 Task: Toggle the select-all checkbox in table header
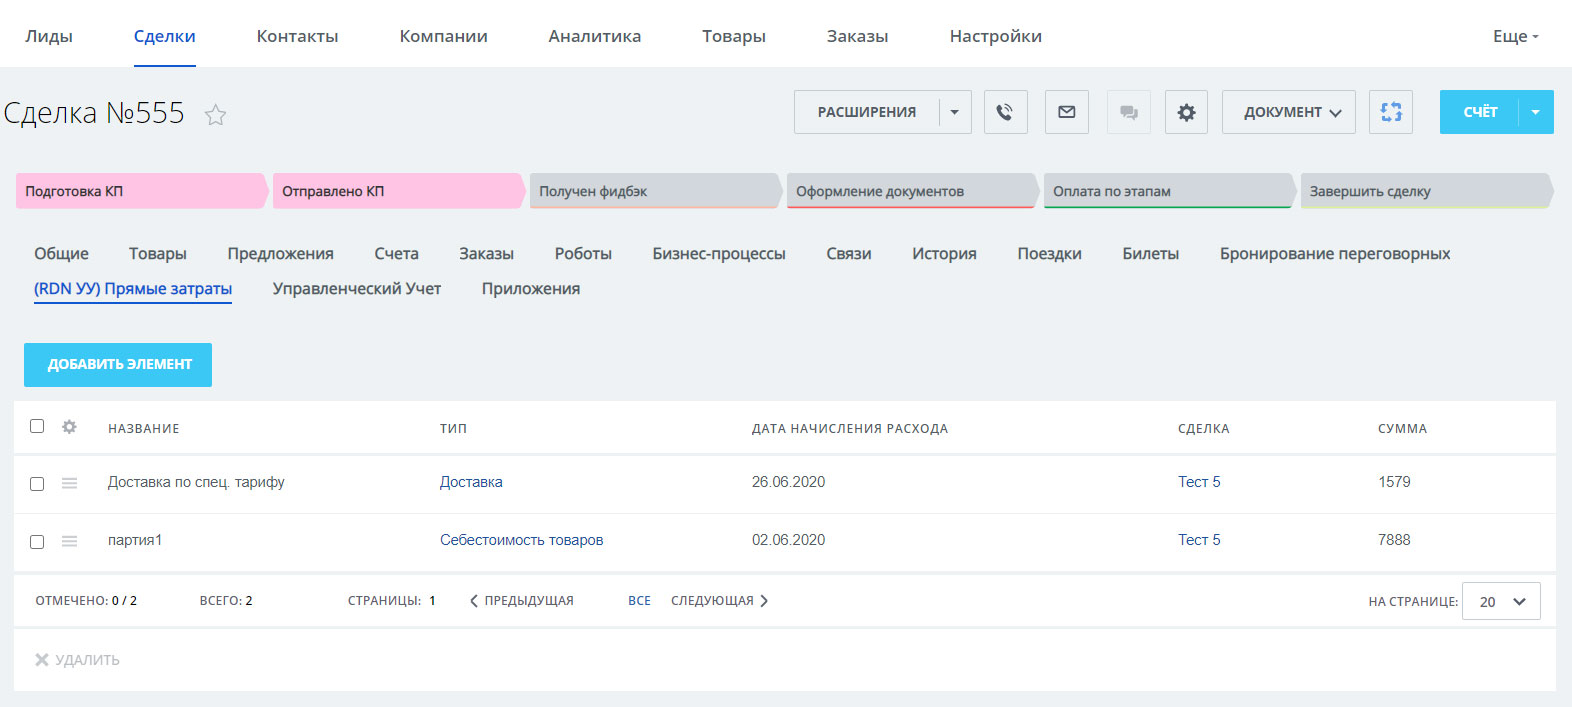click(37, 426)
